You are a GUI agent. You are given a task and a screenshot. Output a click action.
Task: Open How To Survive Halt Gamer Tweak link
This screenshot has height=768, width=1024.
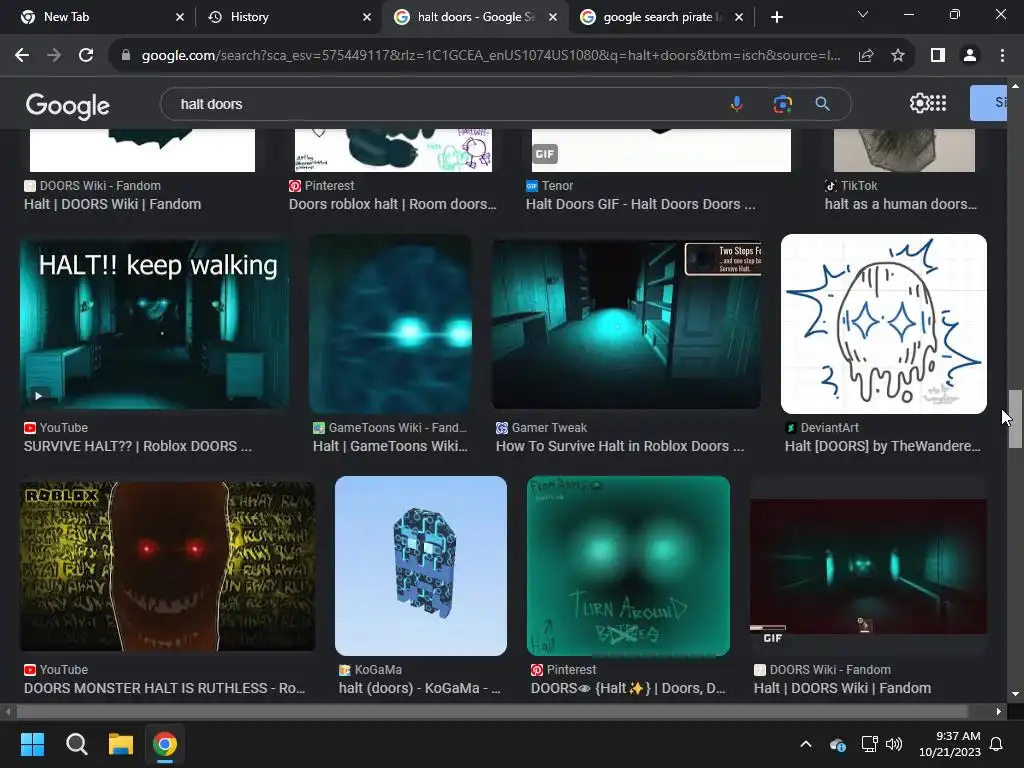tap(620, 446)
